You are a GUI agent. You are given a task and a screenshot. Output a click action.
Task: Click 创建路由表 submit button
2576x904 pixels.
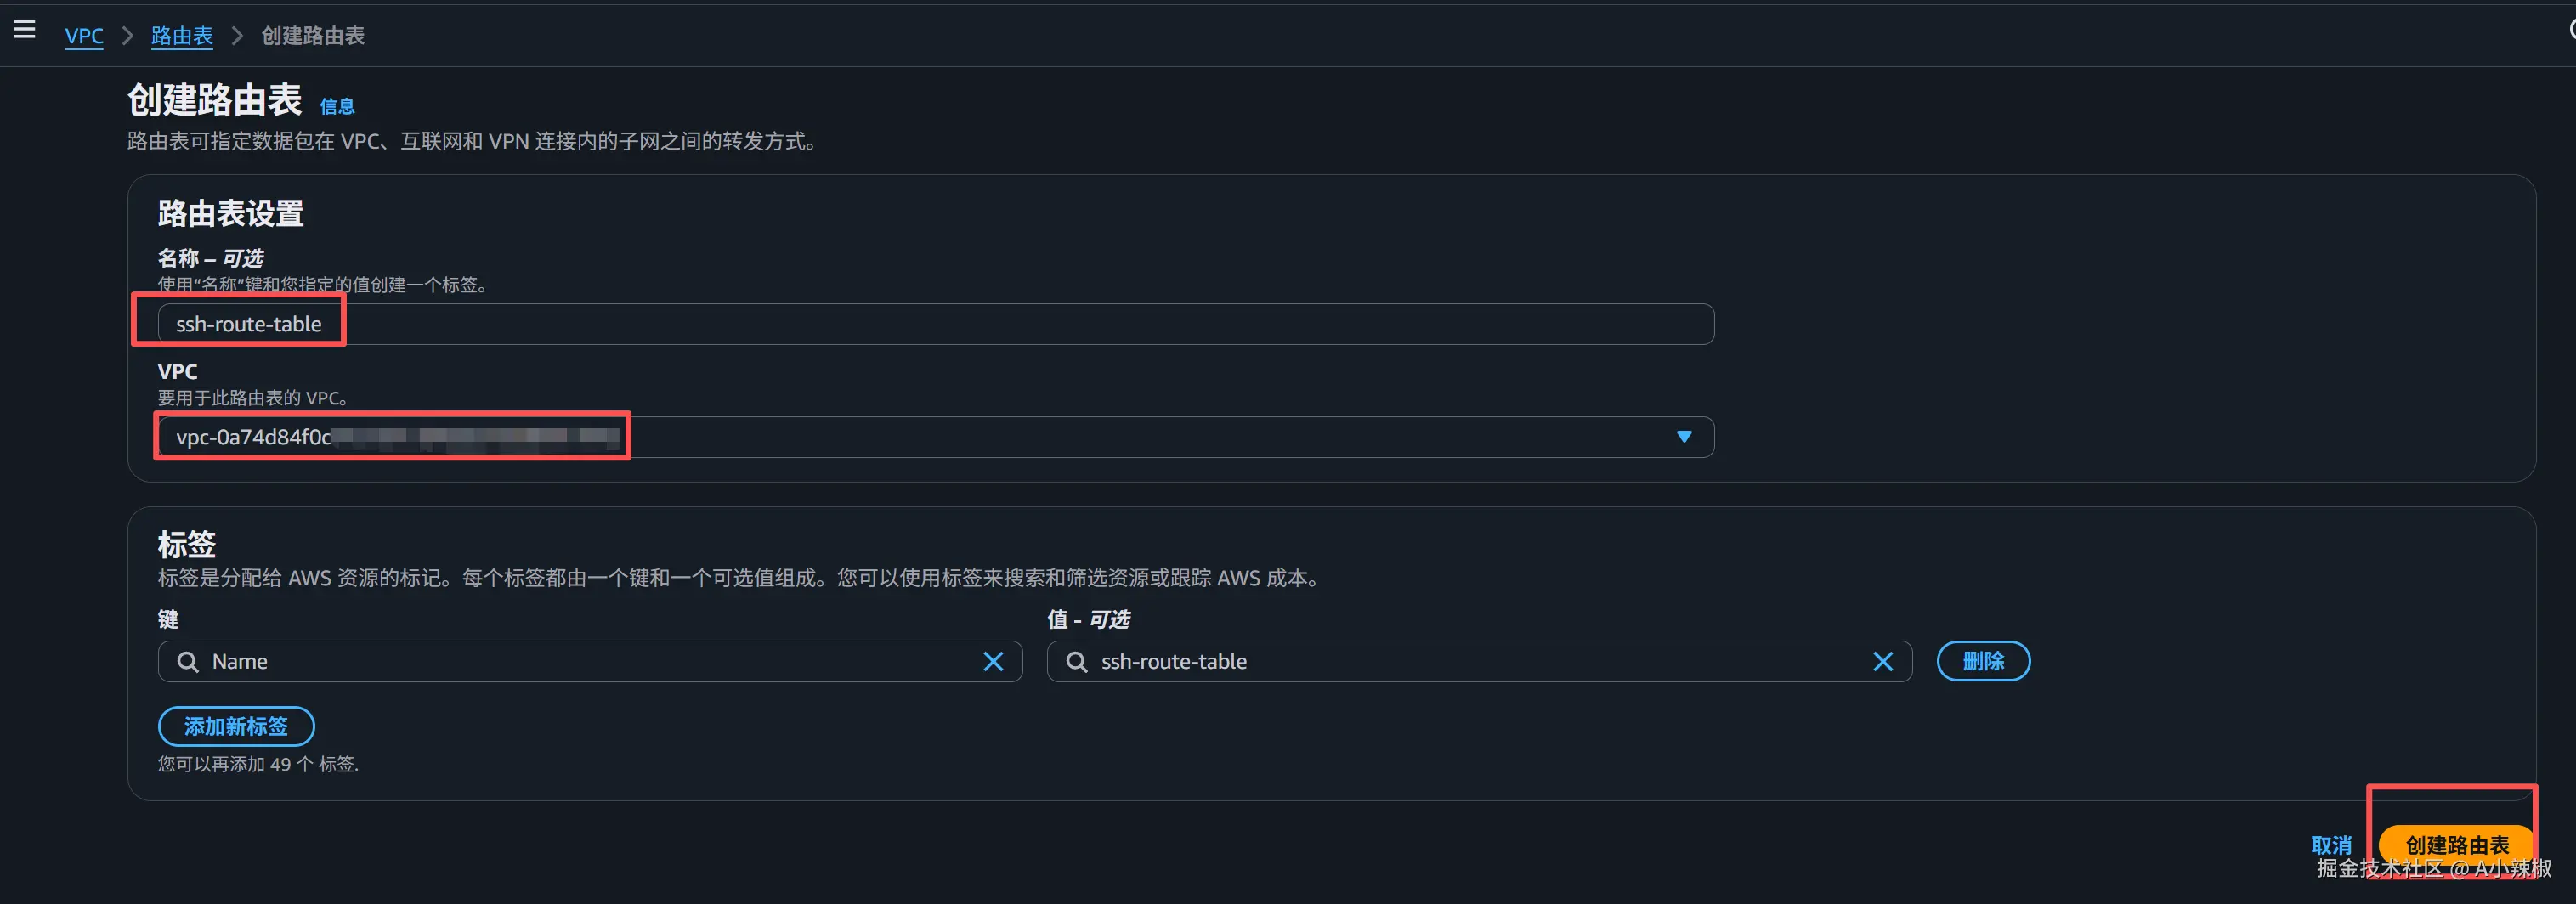[2456, 846]
